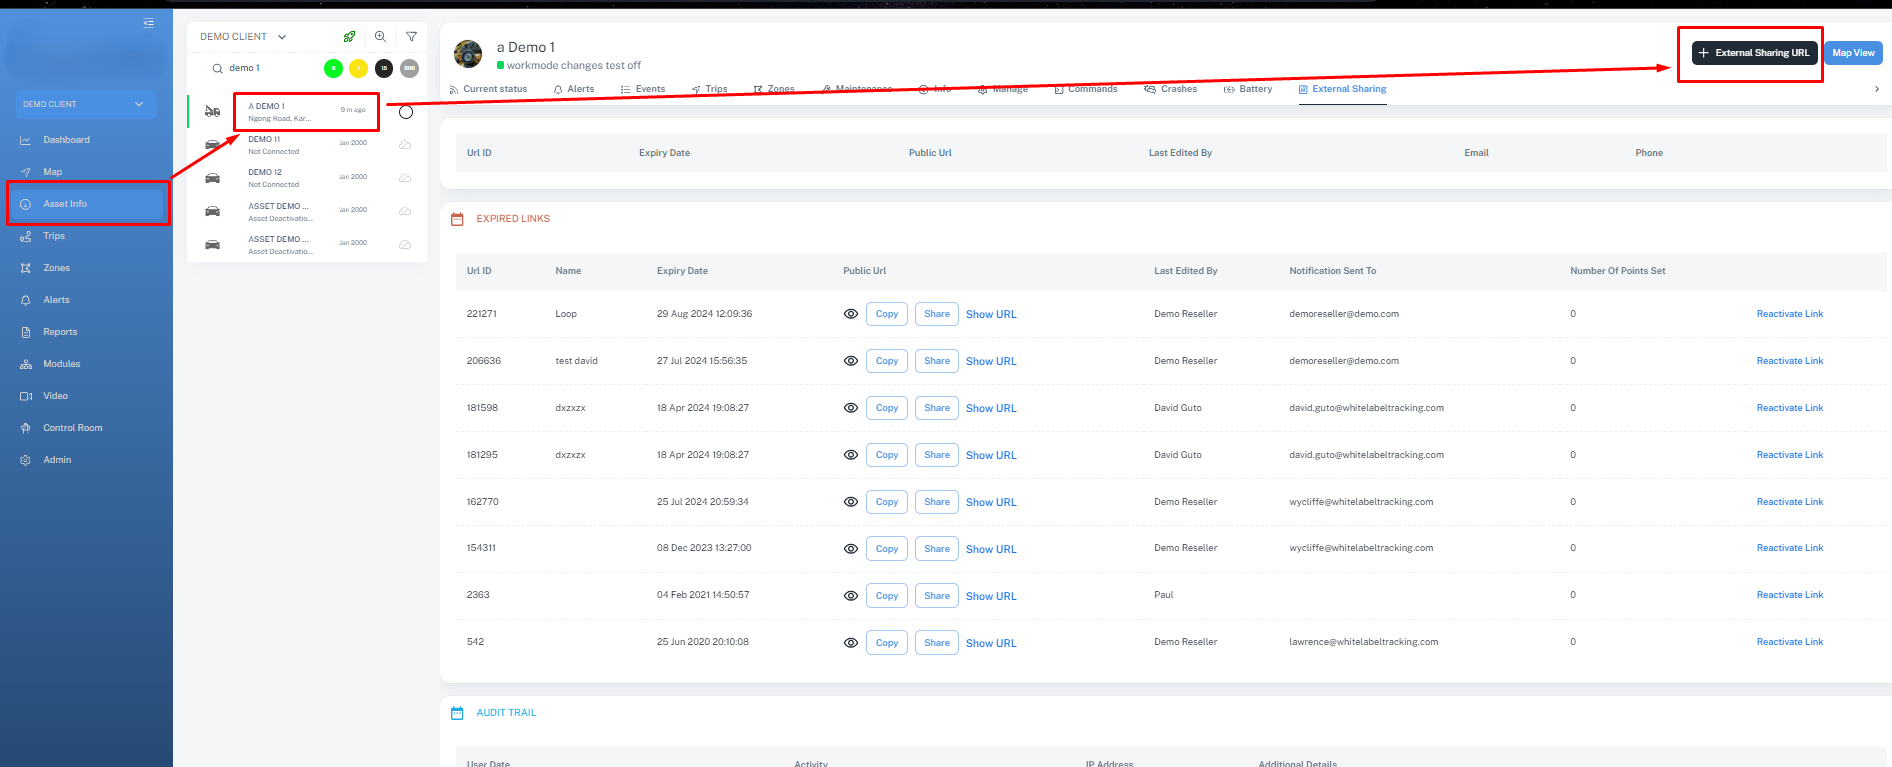
Task: Open Reports from the sidebar menu
Action: [x=60, y=332]
